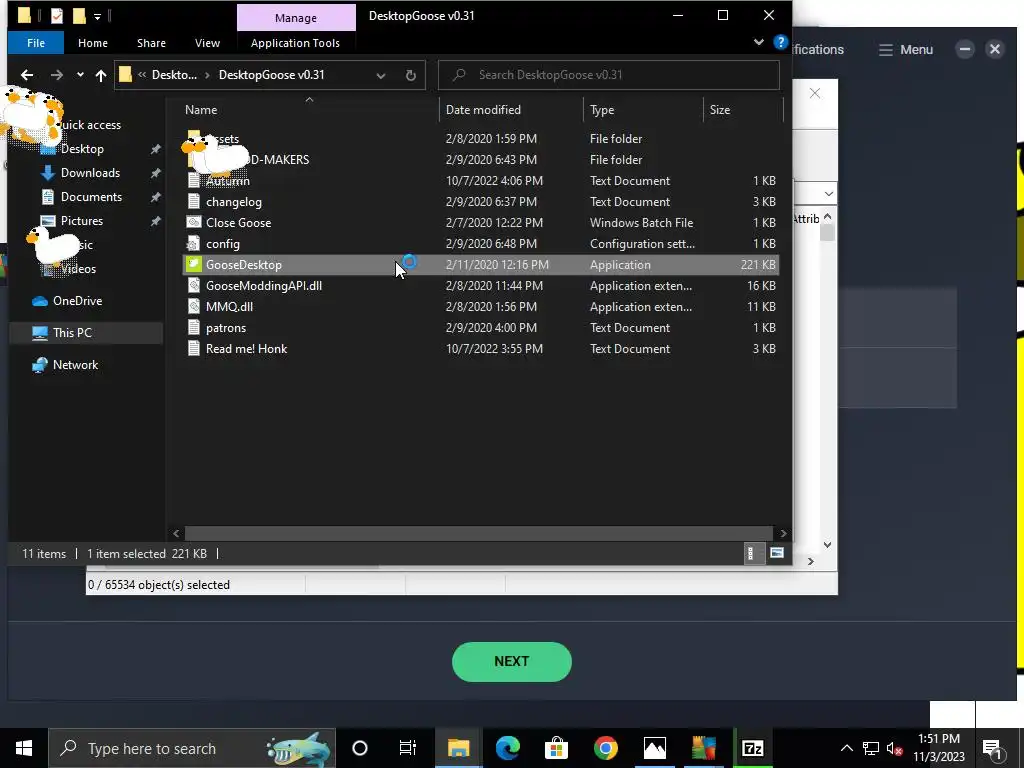1024x768 pixels.
Task: Open Photos app from taskbar
Action: click(x=654, y=748)
